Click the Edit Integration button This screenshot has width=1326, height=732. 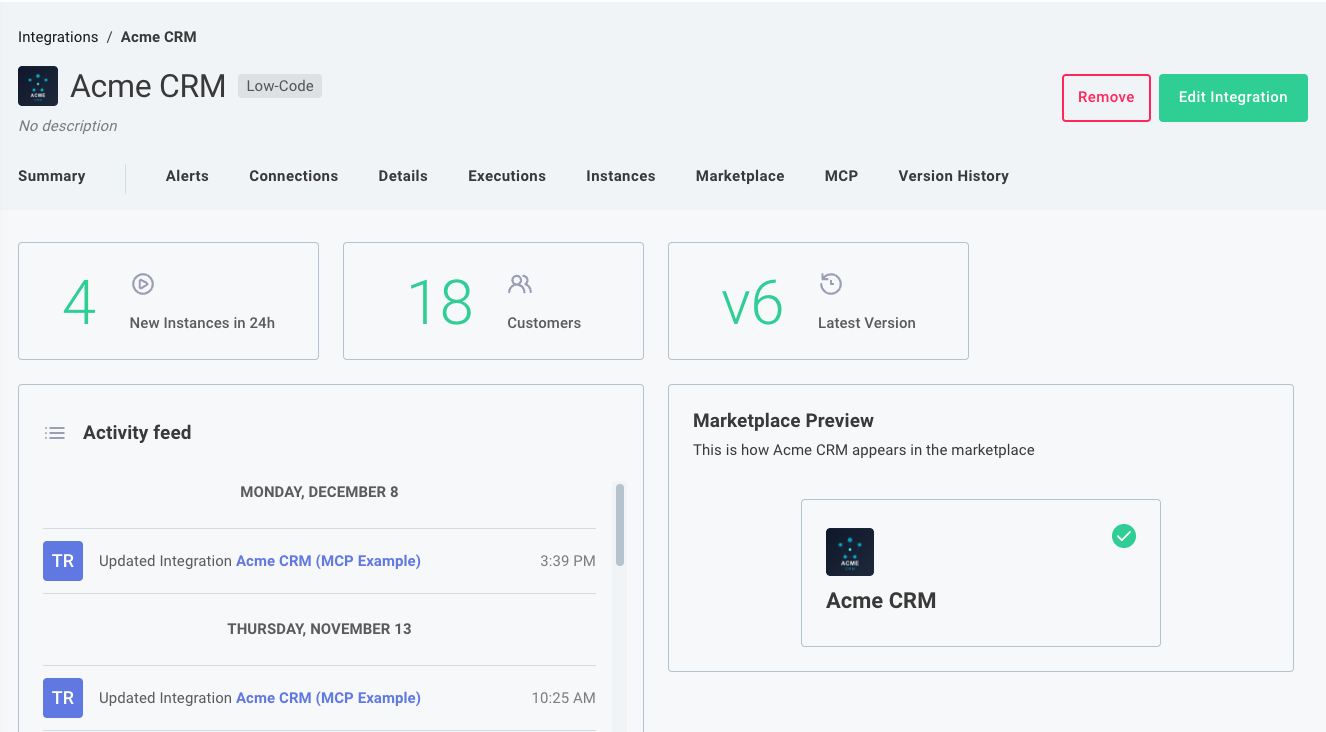pos(1233,97)
